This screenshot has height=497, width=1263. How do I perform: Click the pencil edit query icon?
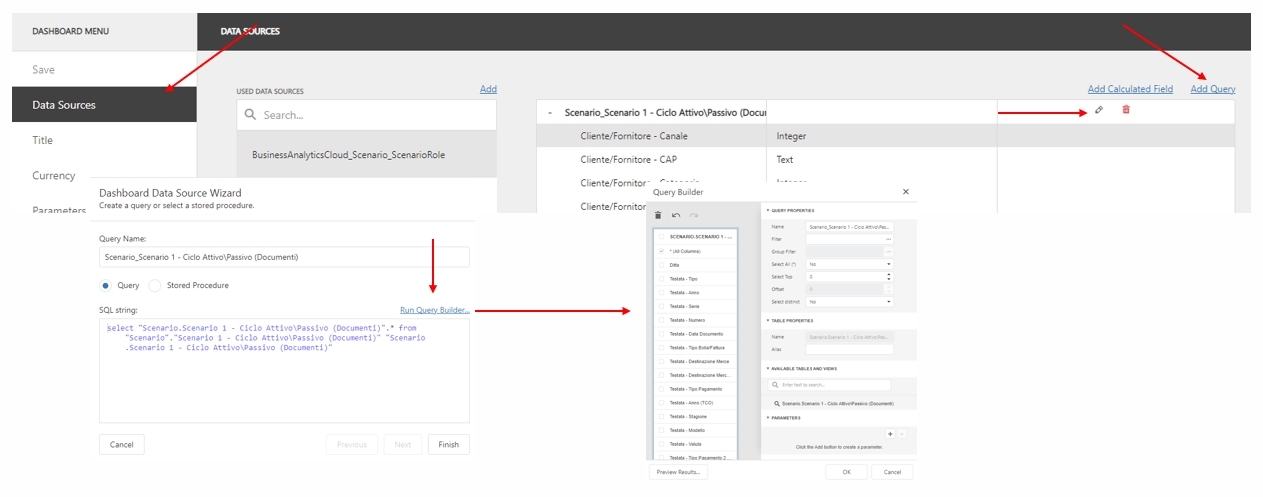pyautogui.click(x=1099, y=110)
